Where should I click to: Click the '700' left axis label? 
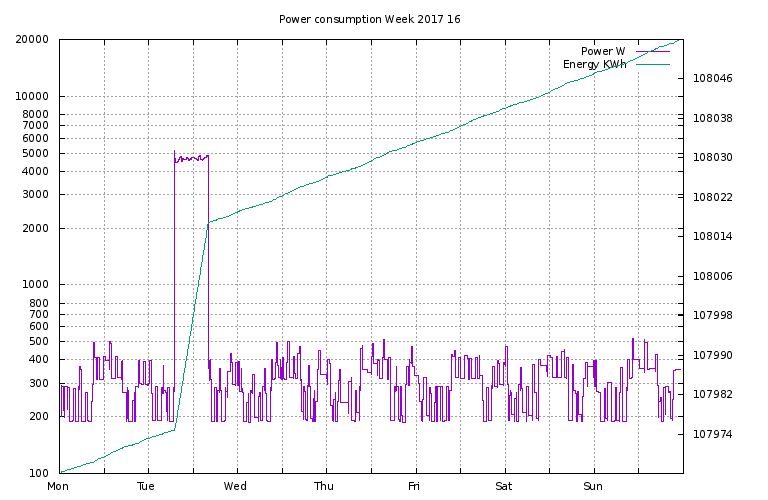point(39,314)
